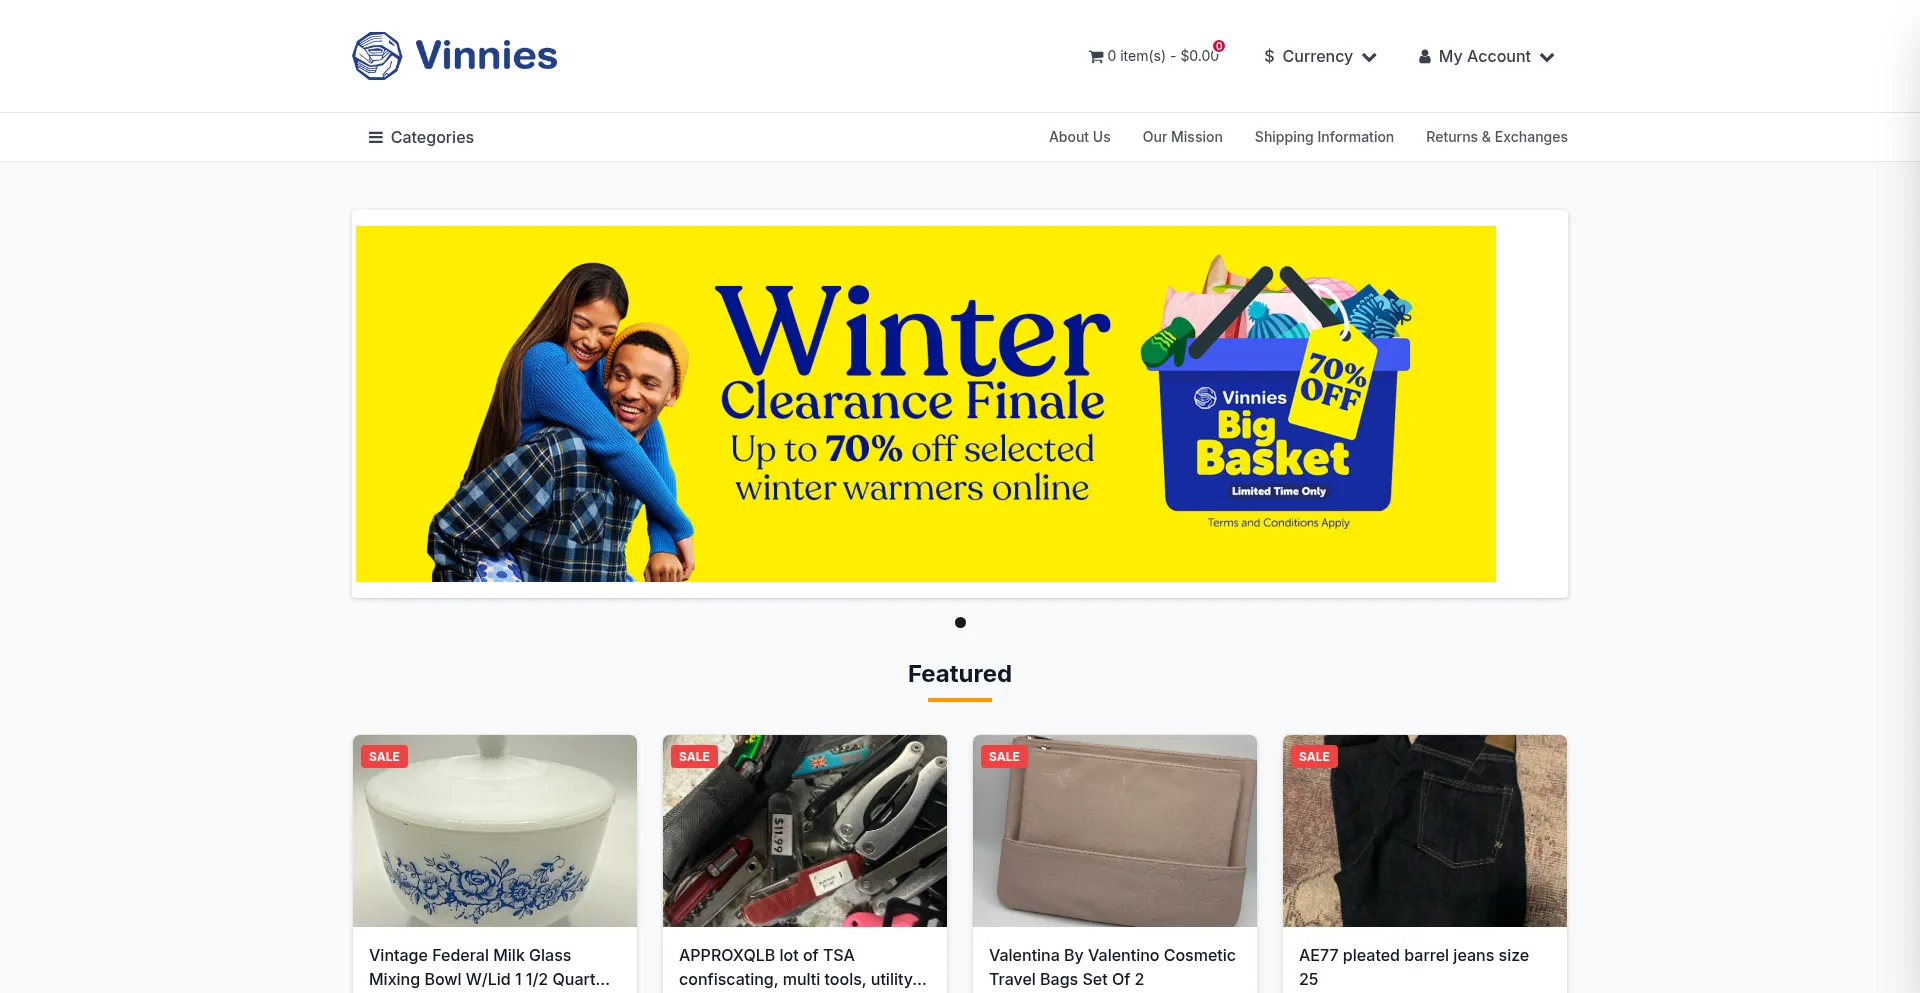The width and height of the screenshot is (1920, 993).
Task: Click the Vinnies logo emblem
Action: tap(377, 56)
